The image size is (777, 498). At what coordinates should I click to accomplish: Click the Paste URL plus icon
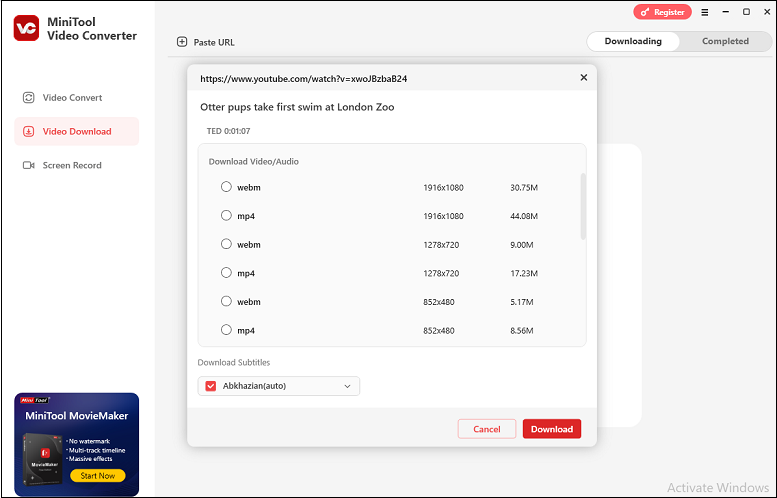[182, 42]
